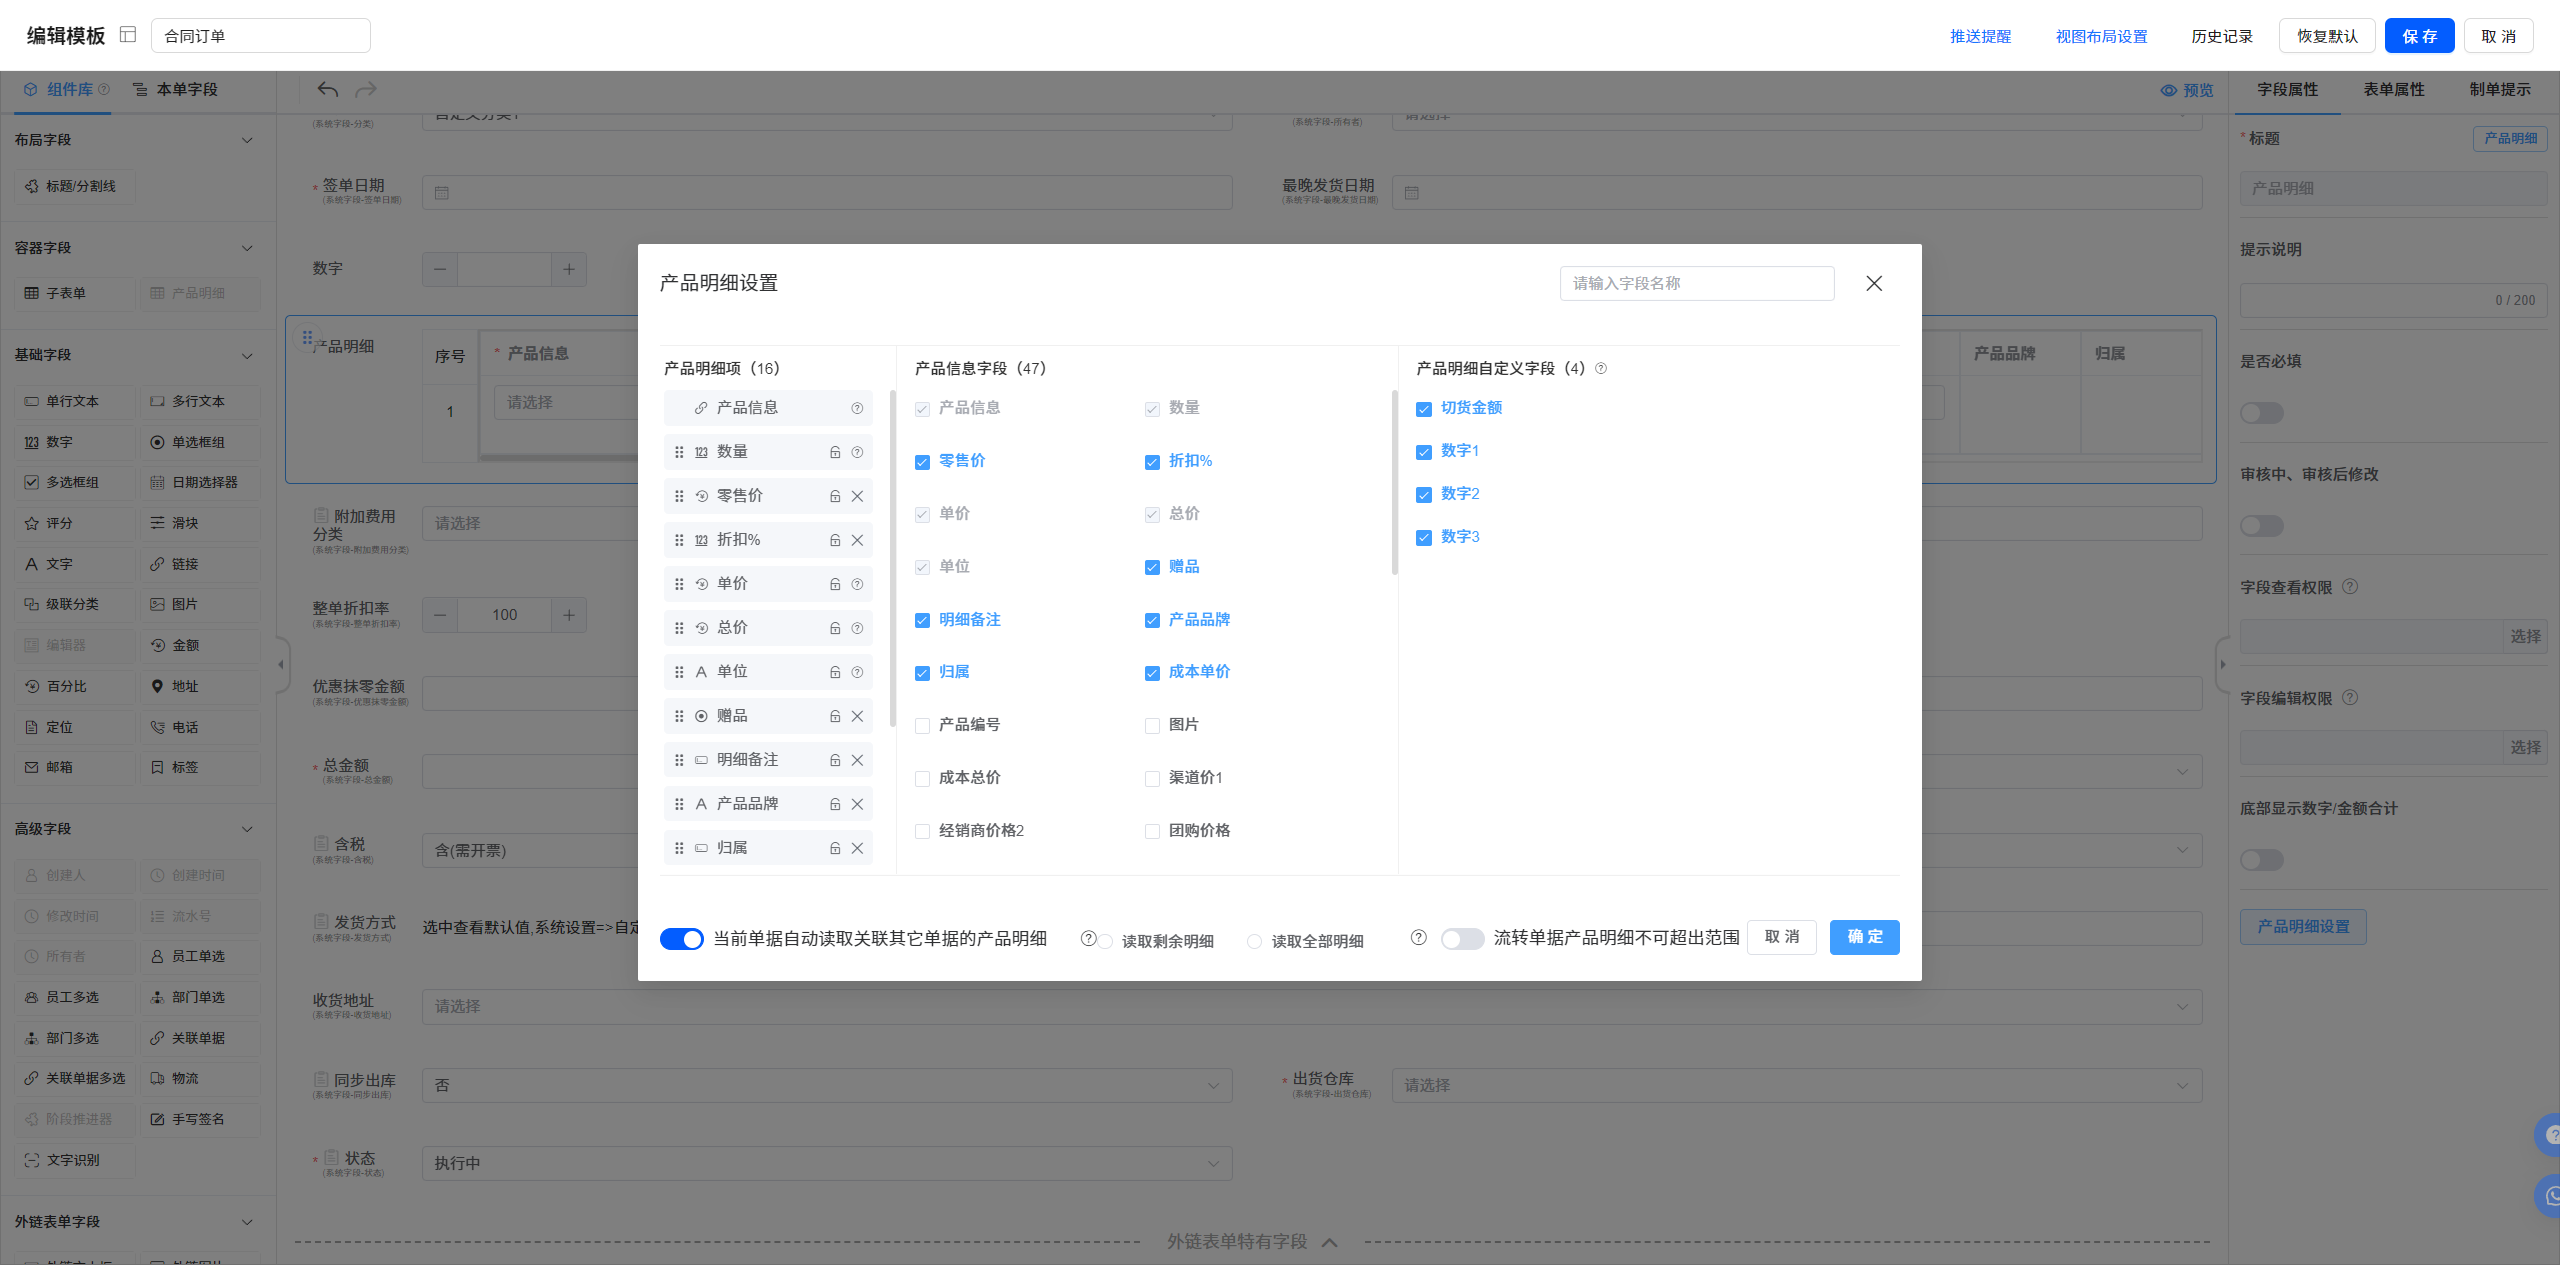The height and width of the screenshot is (1271, 2560).
Task: Check the 产品编号 checkbox
Action: tap(922, 726)
